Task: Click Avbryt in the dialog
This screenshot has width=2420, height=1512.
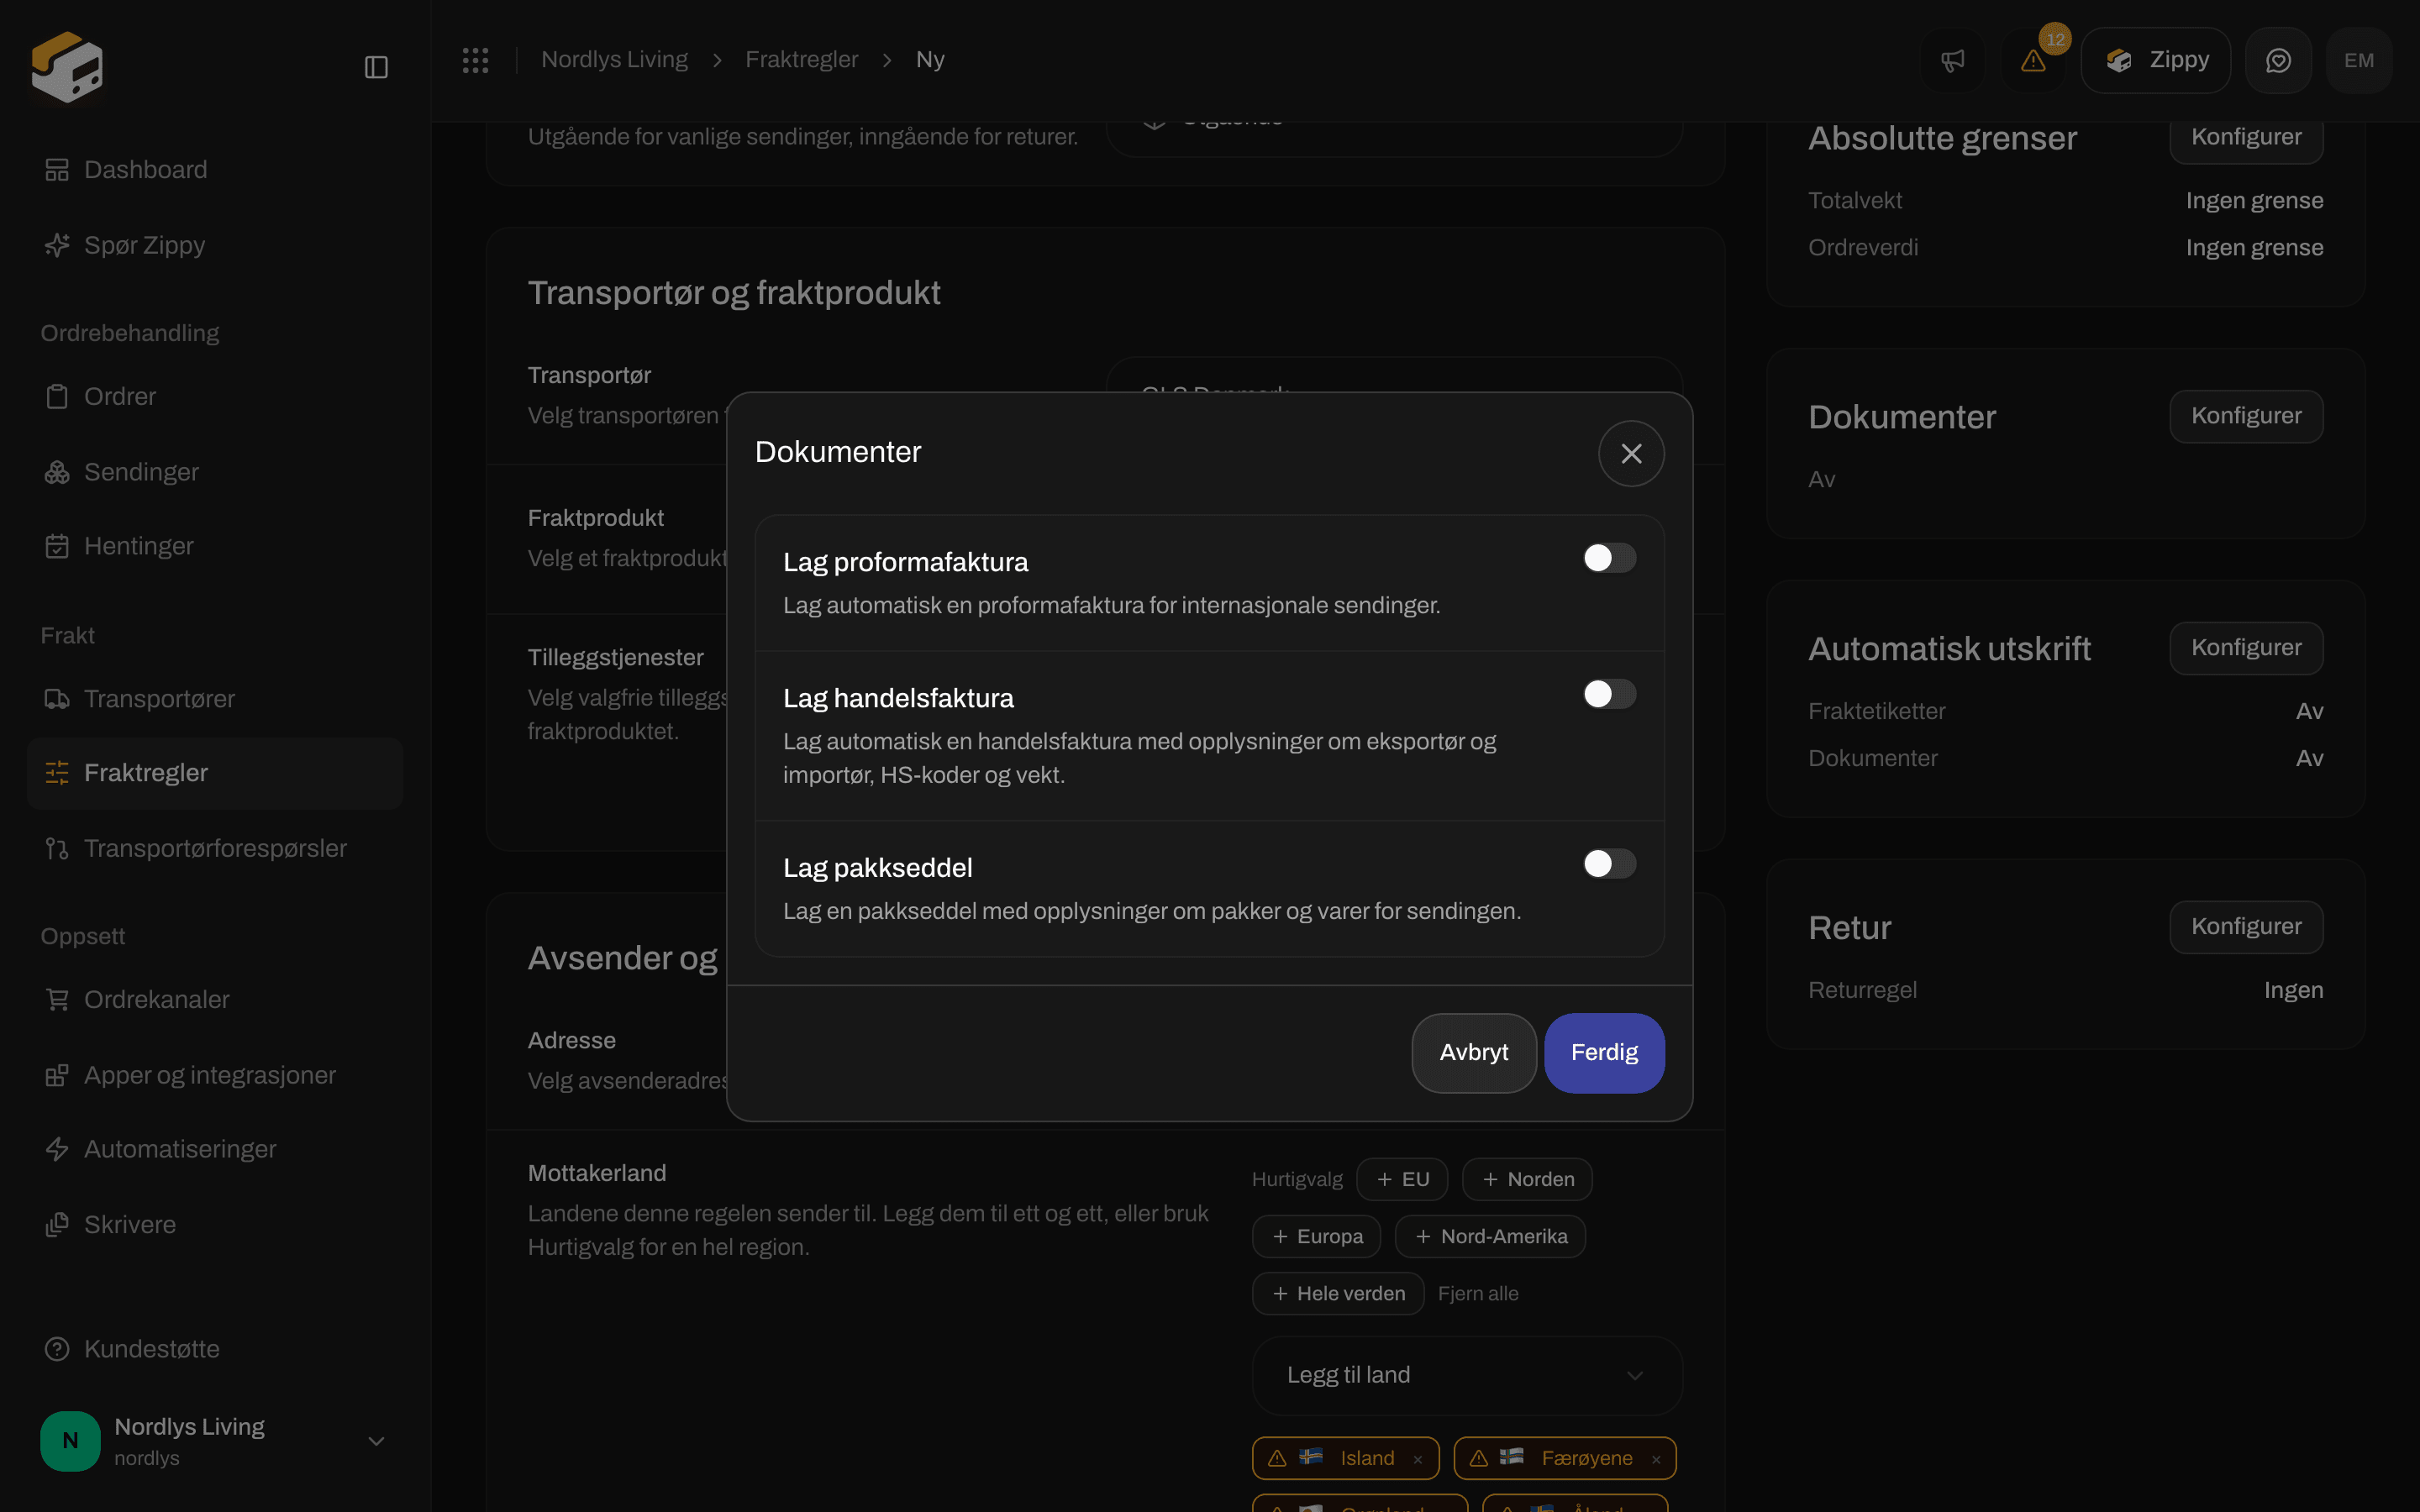Action: 1473,1053
